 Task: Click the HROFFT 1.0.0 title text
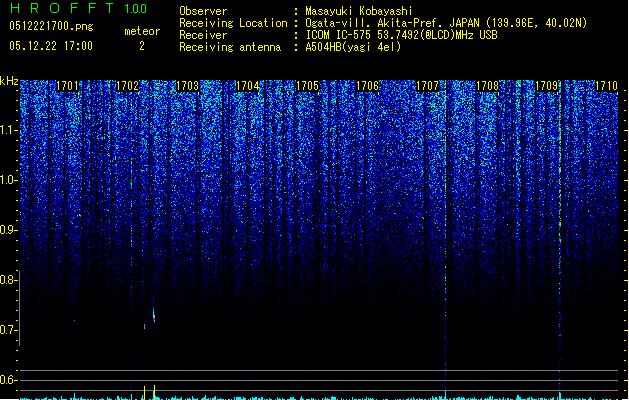pyautogui.click(x=79, y=8)
